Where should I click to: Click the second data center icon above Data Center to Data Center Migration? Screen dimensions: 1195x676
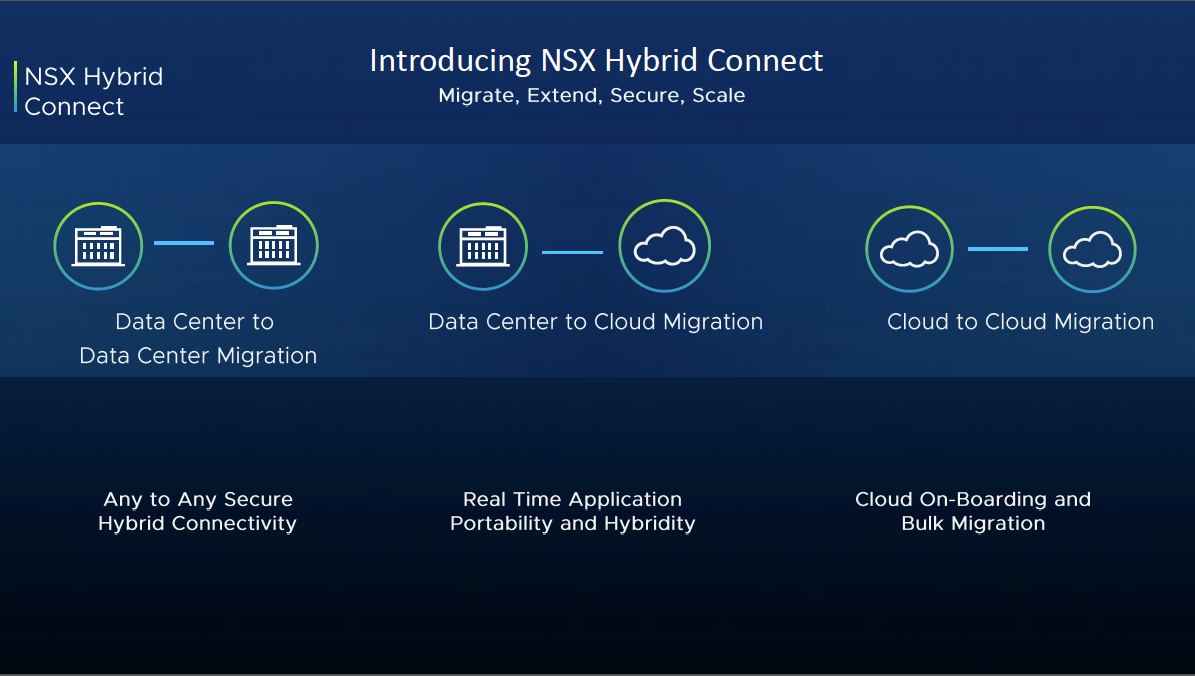pos(274,245)
